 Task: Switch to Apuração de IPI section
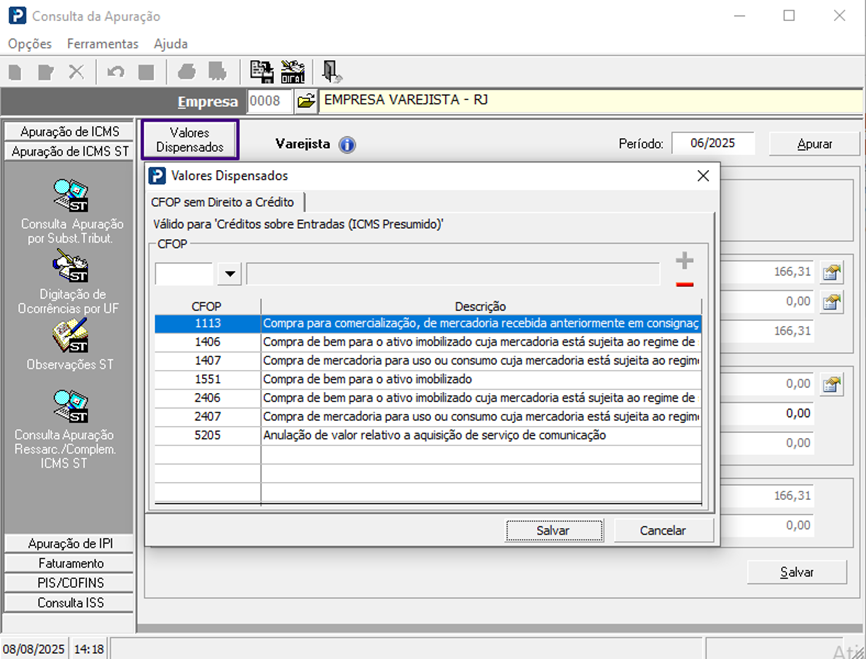pos(70,543)
